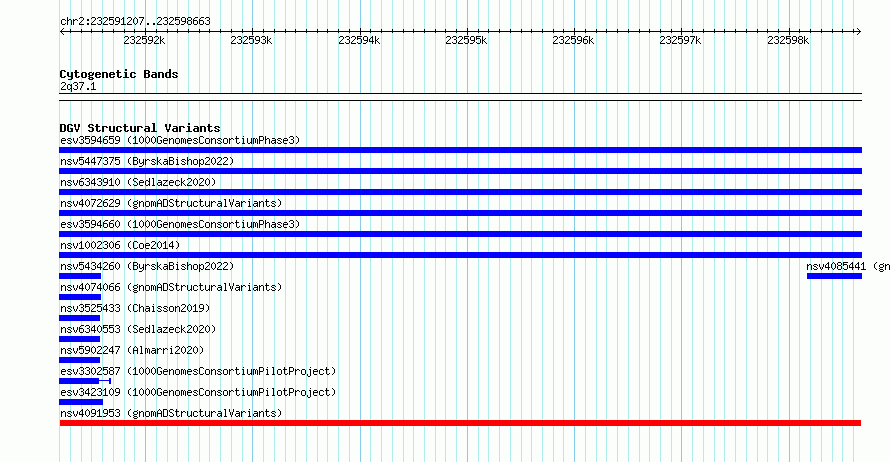Select the short bar under nsv6340553
The height and width of the screenshot is (462, 890).
pos(79,339)
